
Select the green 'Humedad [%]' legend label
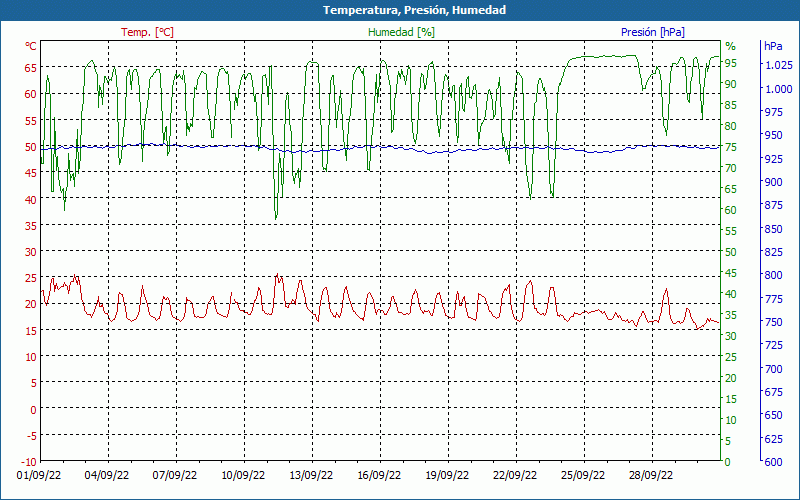tap(402, 32)
